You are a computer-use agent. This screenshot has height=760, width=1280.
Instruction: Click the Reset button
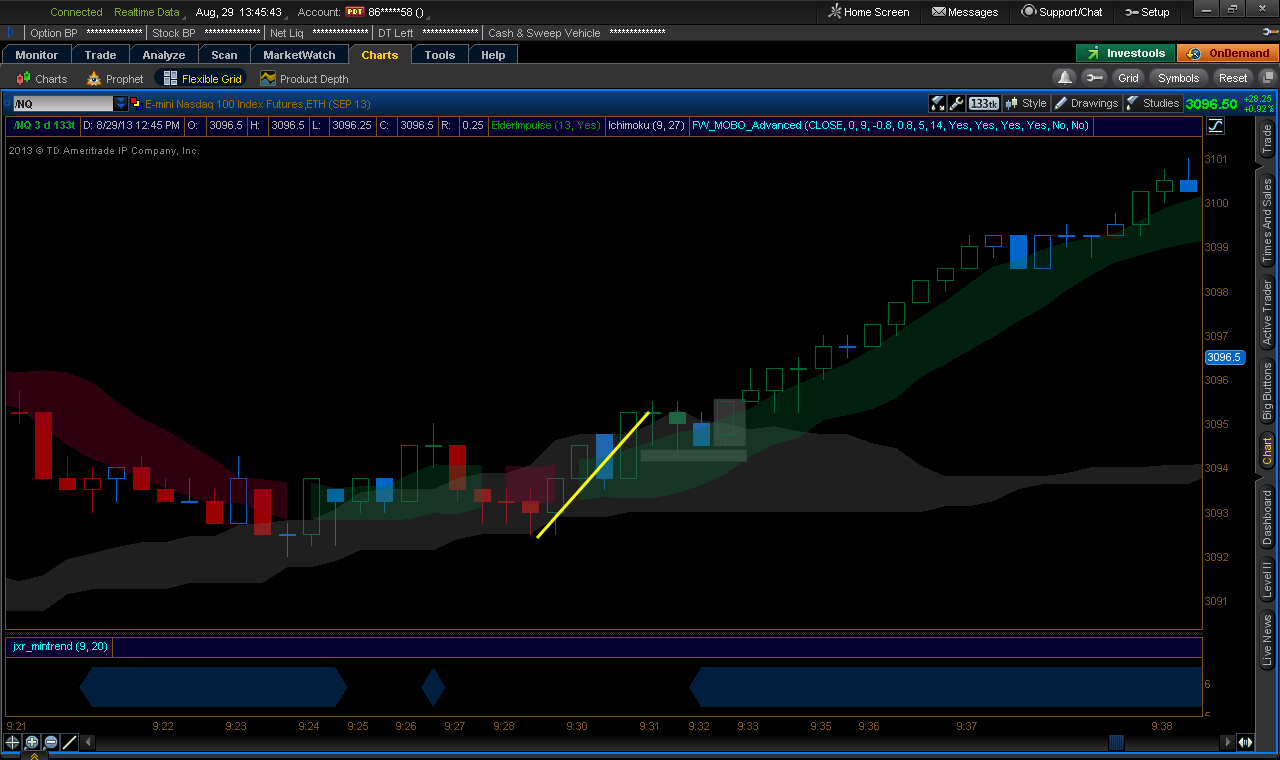1232,78
